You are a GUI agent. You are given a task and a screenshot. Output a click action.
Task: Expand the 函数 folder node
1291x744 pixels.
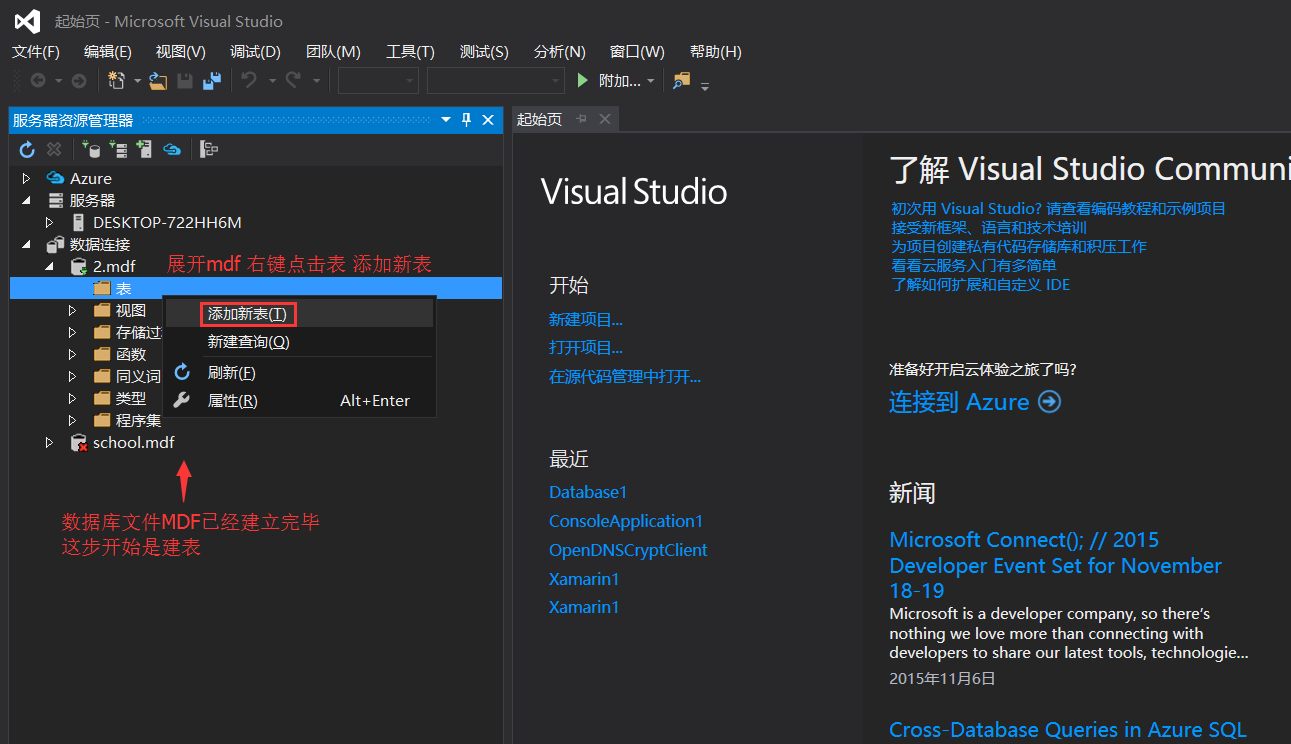click(72, 354)
